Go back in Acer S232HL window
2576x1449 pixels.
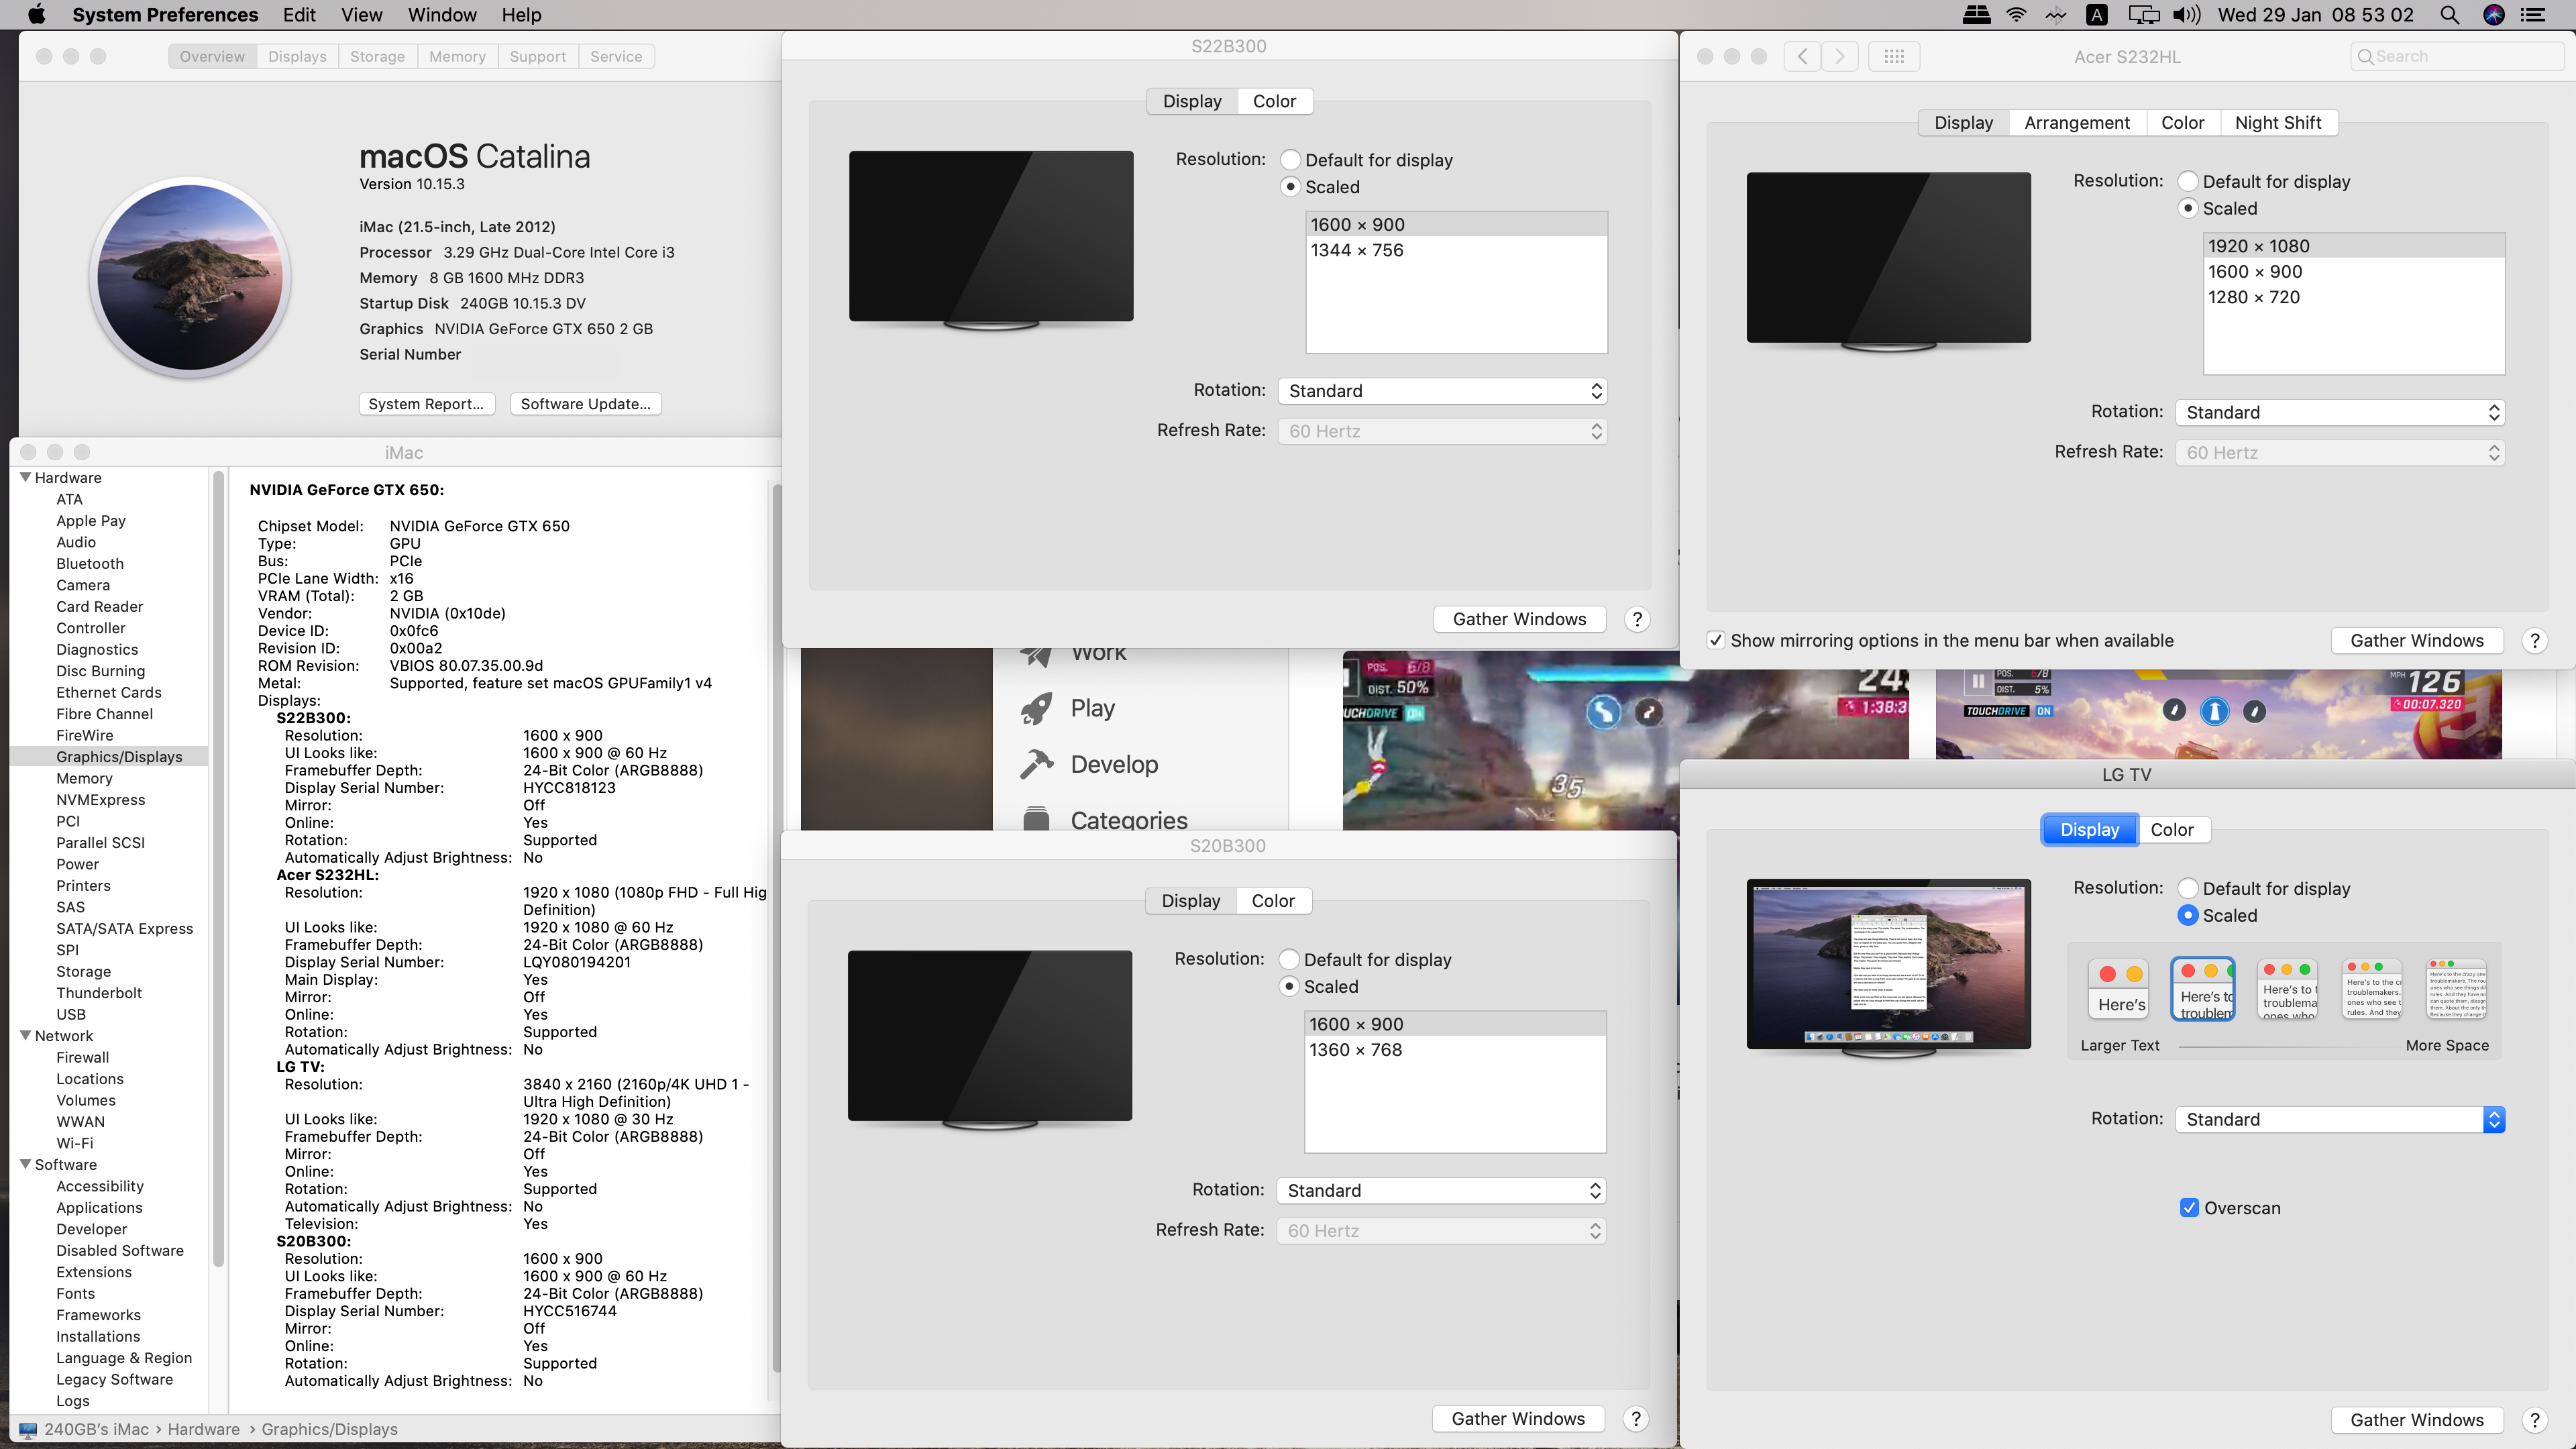click(x=1802, y=56)
